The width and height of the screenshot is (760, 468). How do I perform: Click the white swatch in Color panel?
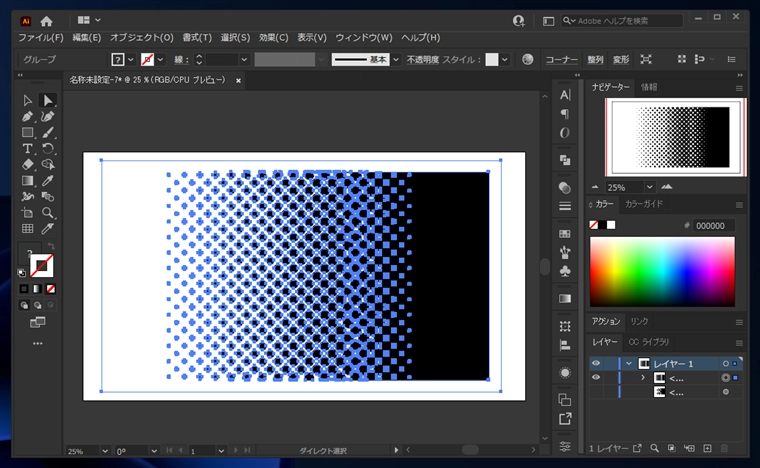pos(611,225)
